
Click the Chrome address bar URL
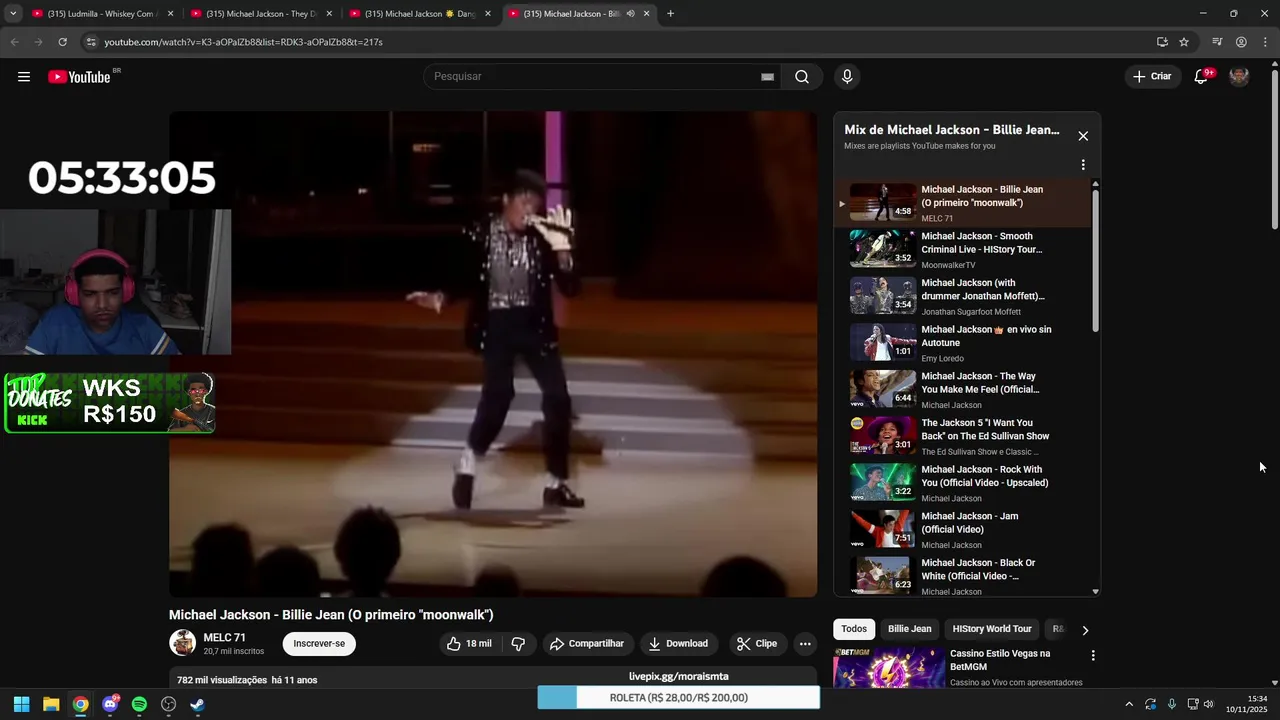pyautogui.click(x=243, y=42)
